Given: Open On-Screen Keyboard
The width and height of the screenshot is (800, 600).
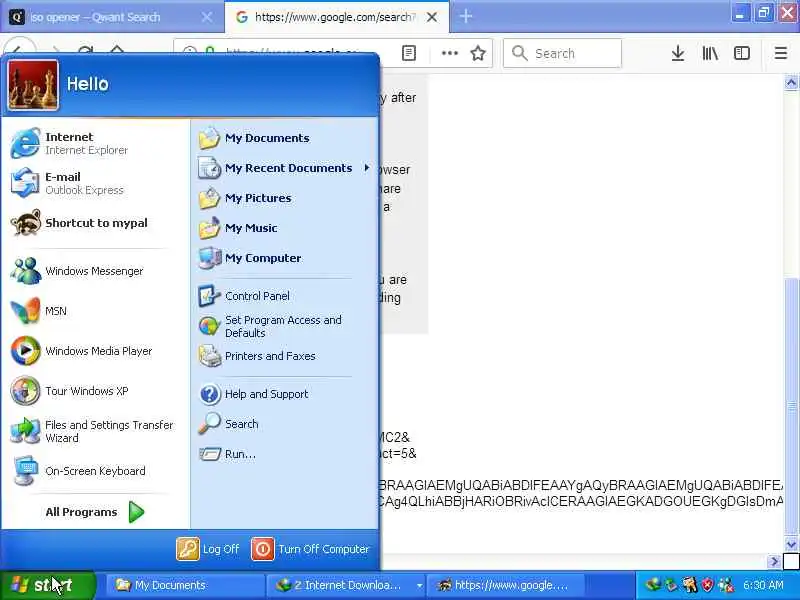Looking at the screenshot, I should click(79, 471).
